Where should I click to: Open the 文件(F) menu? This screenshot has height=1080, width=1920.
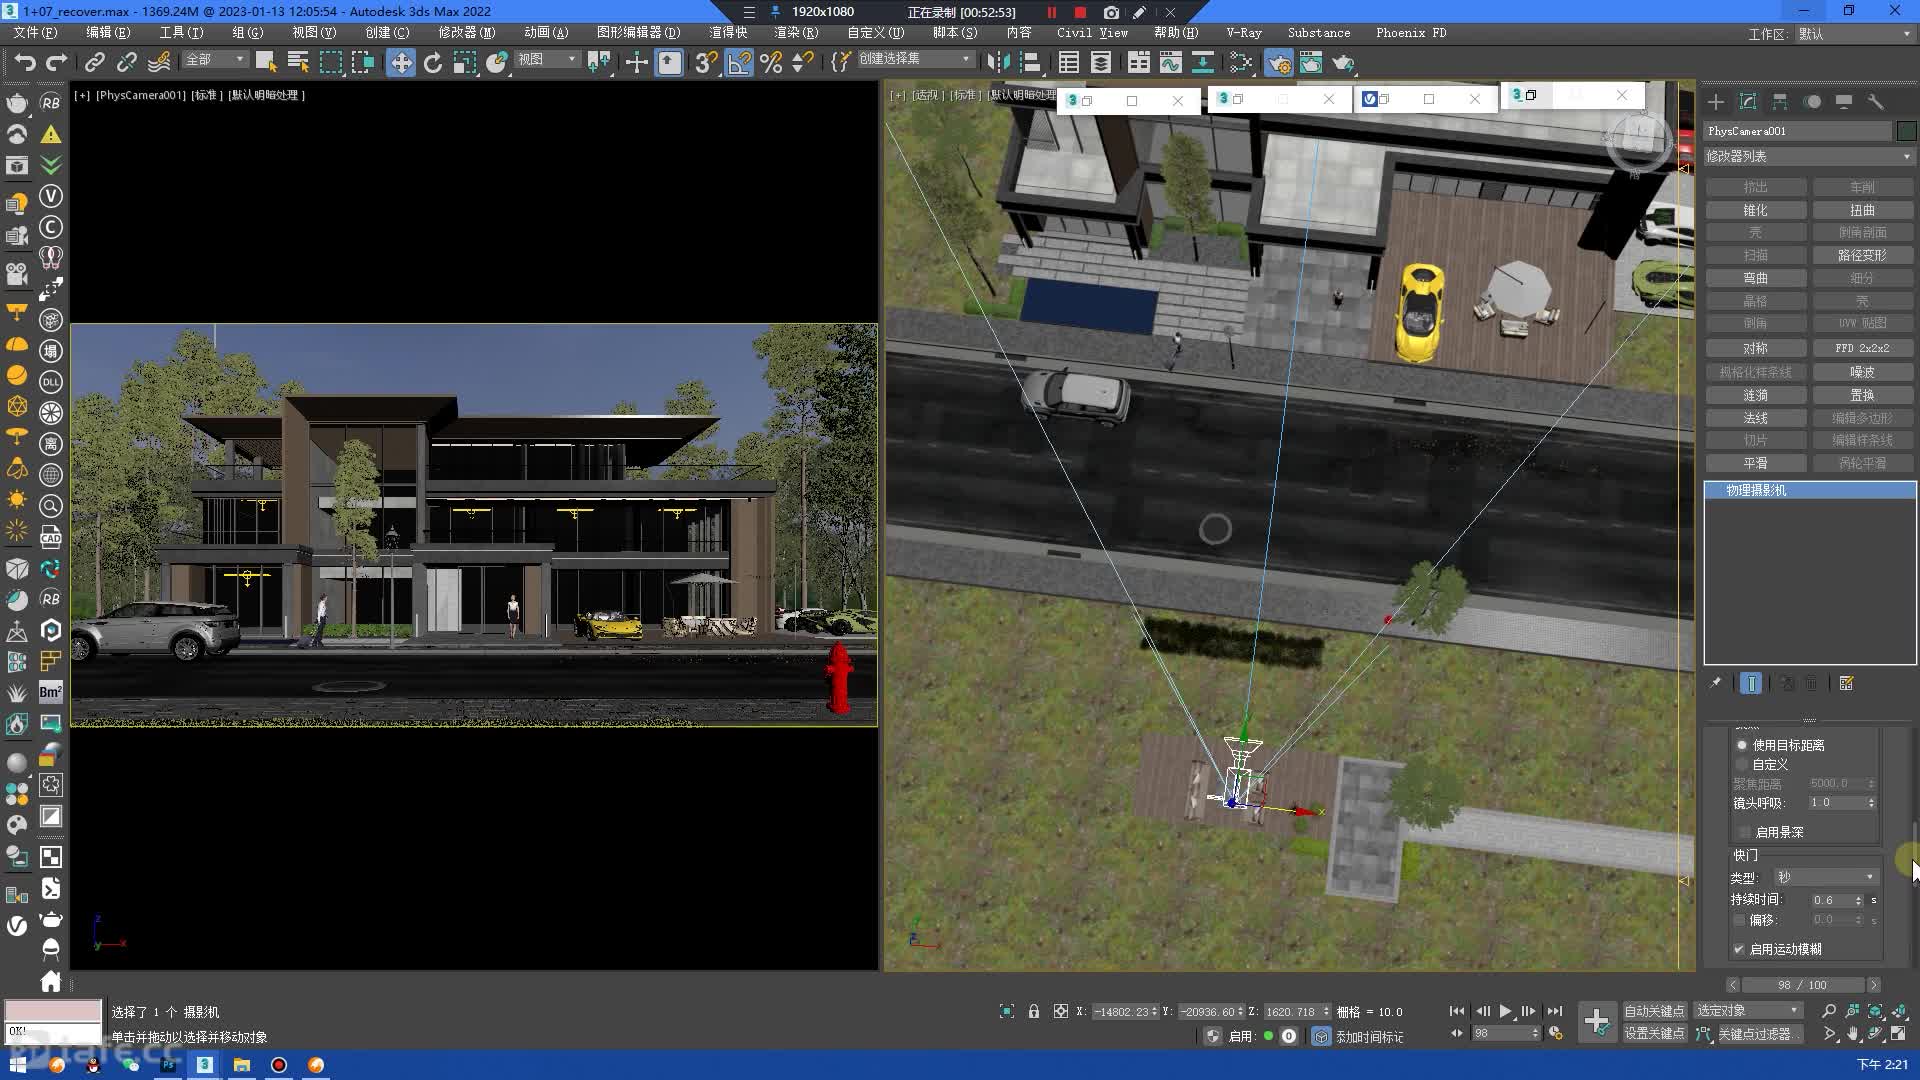[x=35, y=33]
